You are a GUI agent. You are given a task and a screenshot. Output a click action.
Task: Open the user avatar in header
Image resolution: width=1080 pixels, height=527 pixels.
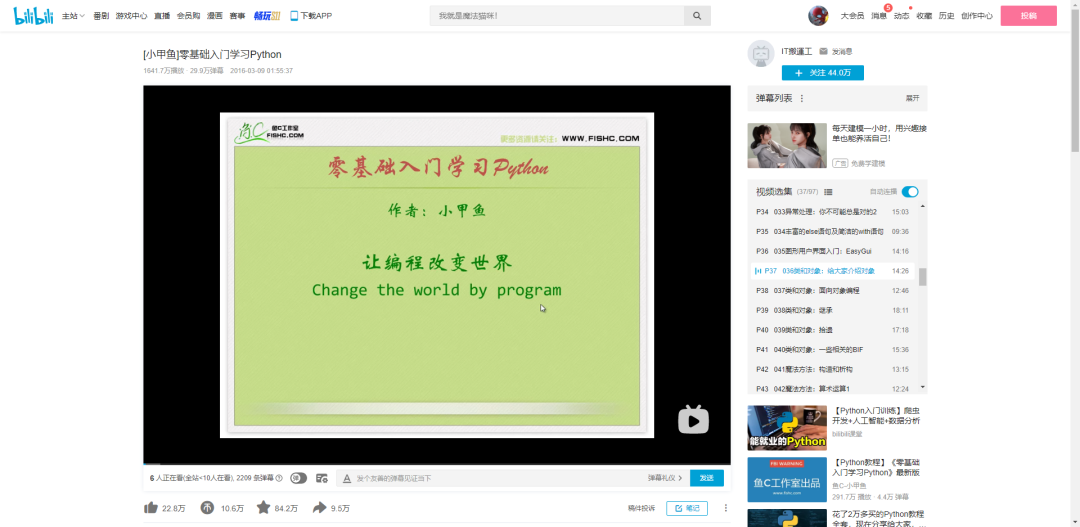(x=818, y=15)
